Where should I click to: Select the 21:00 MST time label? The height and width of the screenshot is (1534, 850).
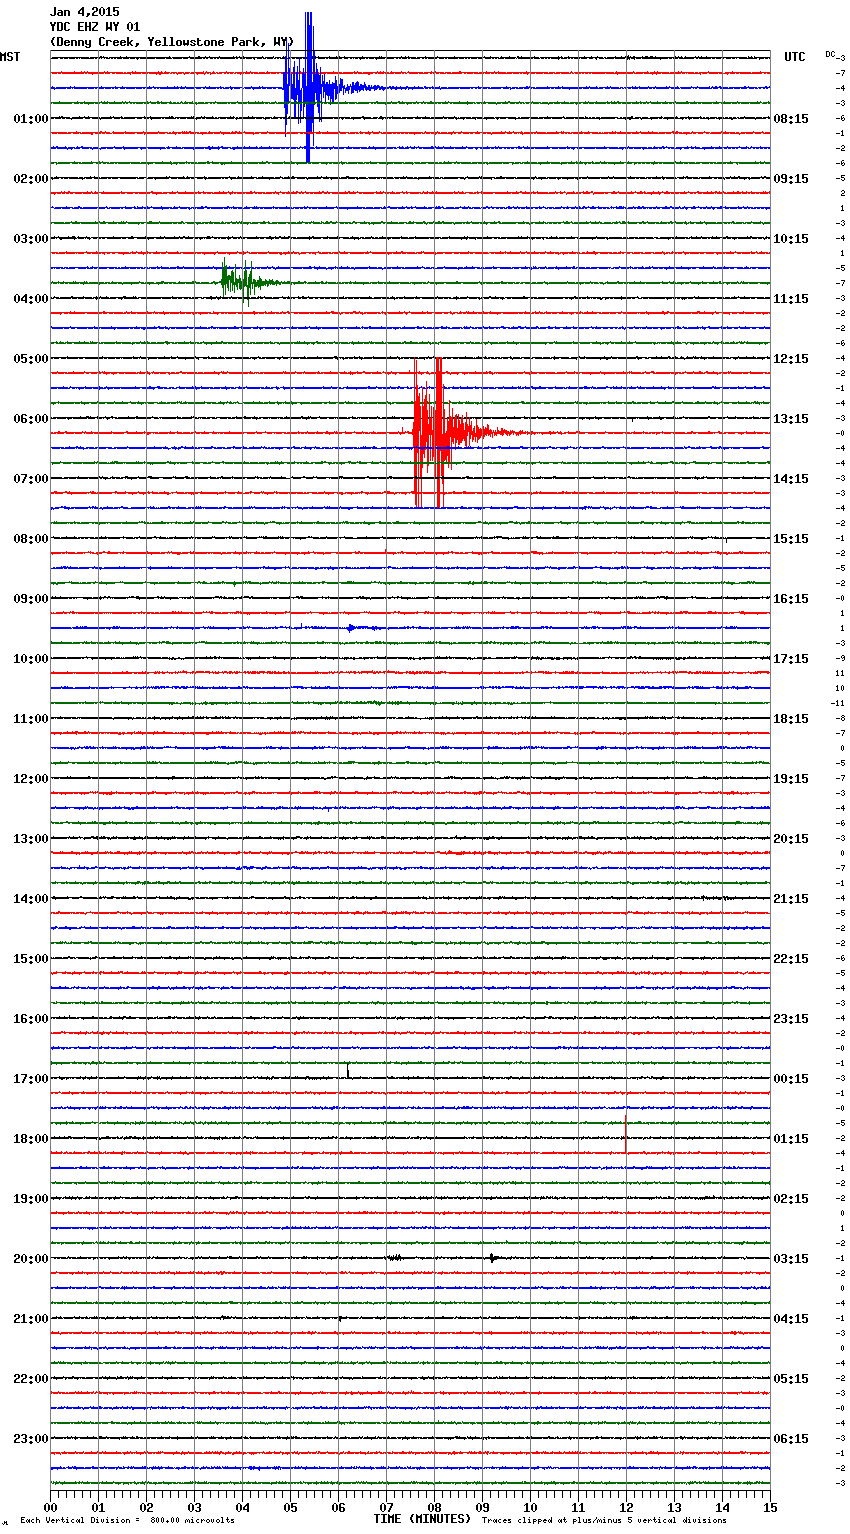coord(30,1319)
